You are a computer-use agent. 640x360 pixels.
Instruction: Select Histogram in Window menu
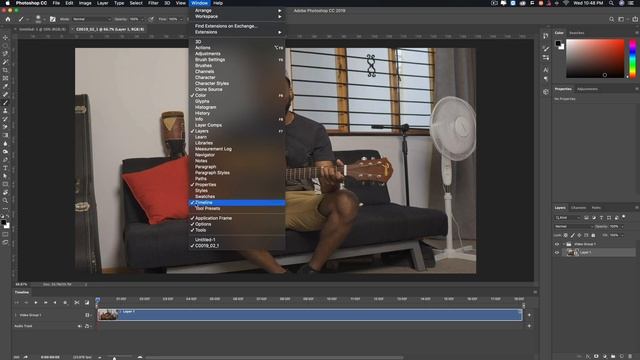(237, 107)
